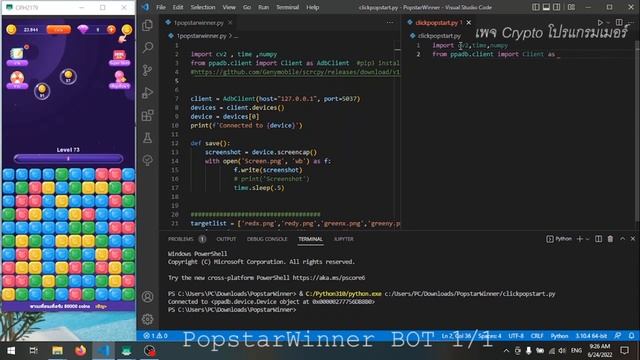Change the UTF-8 file encoding
Screen dimensions: 640x360
pyautogui.click(x=516, y=336)
